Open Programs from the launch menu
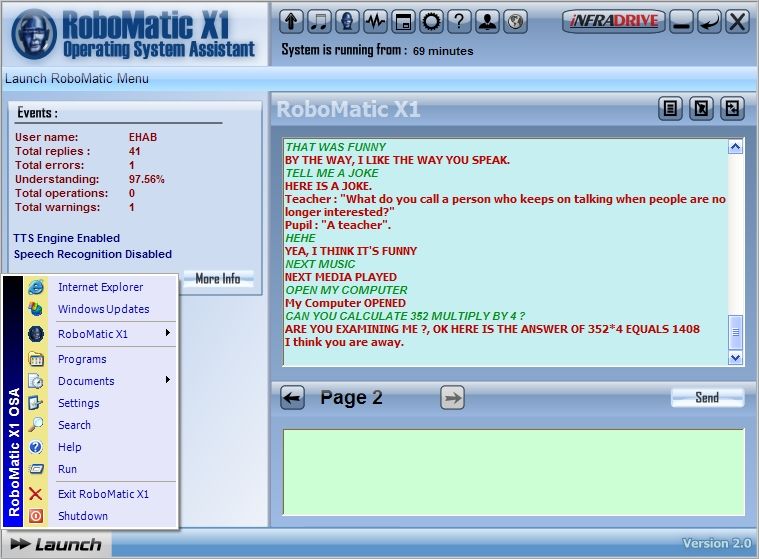 82,359
